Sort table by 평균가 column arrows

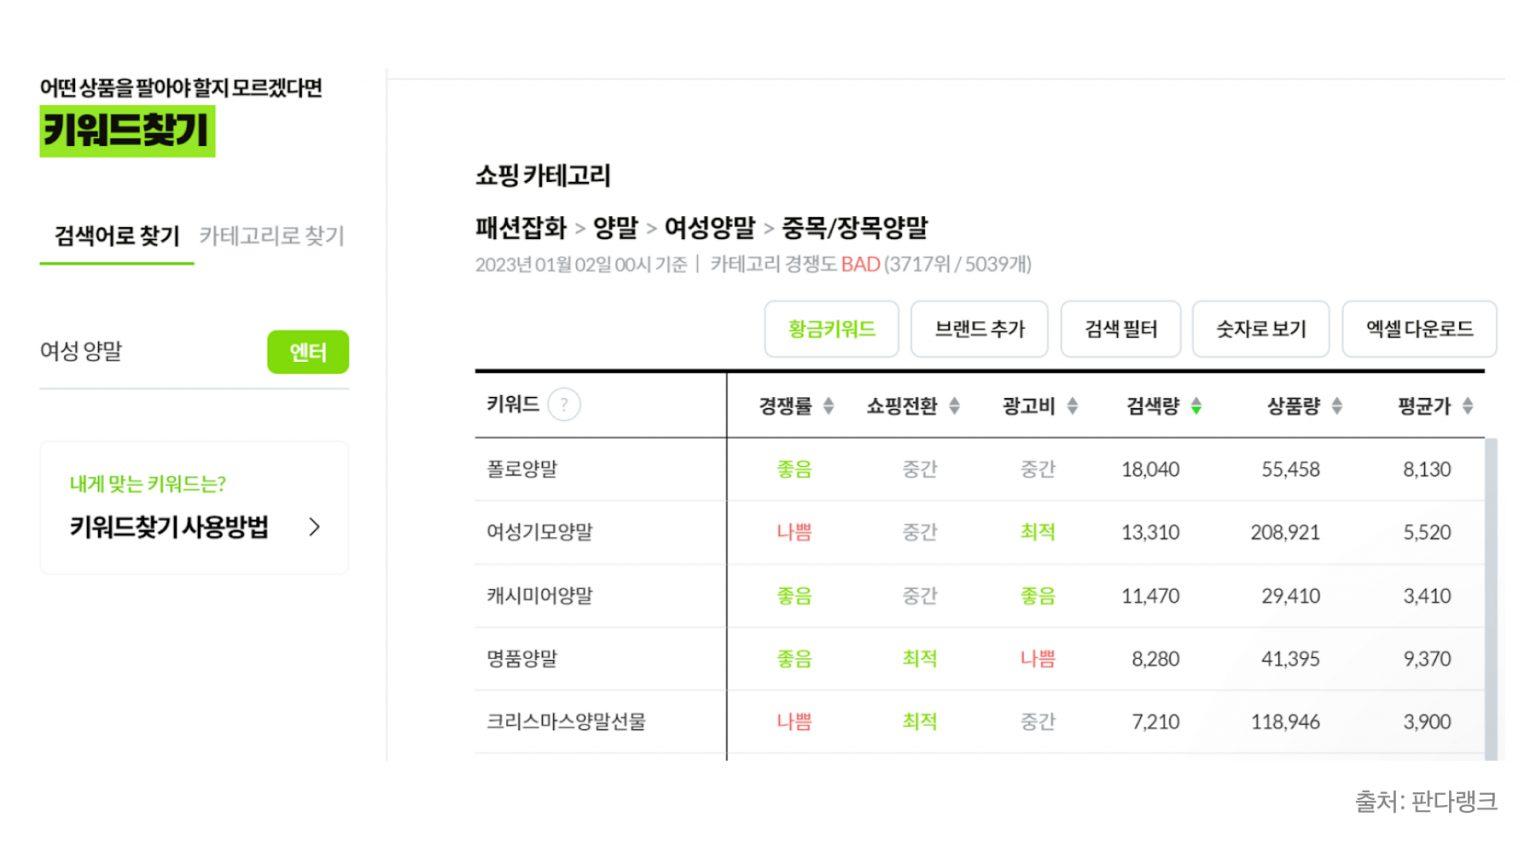[x=1467, y=406]
